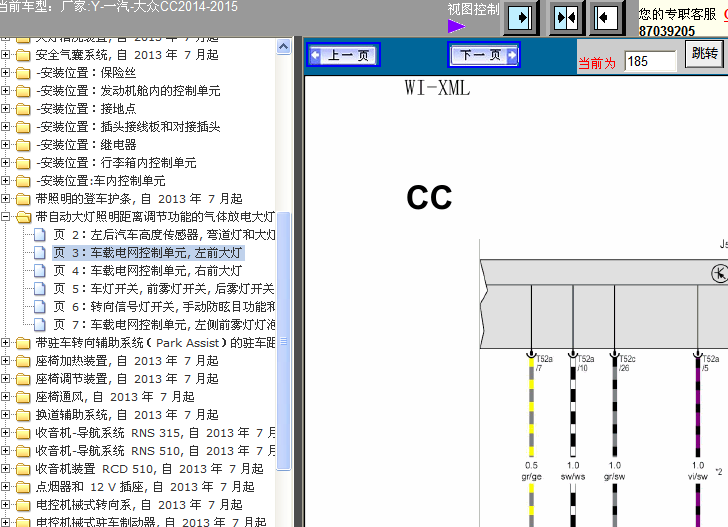This screenshot has width=728, height=527.
Task: Click folder icon of 座椅加热装置
Action: (23, 361)
